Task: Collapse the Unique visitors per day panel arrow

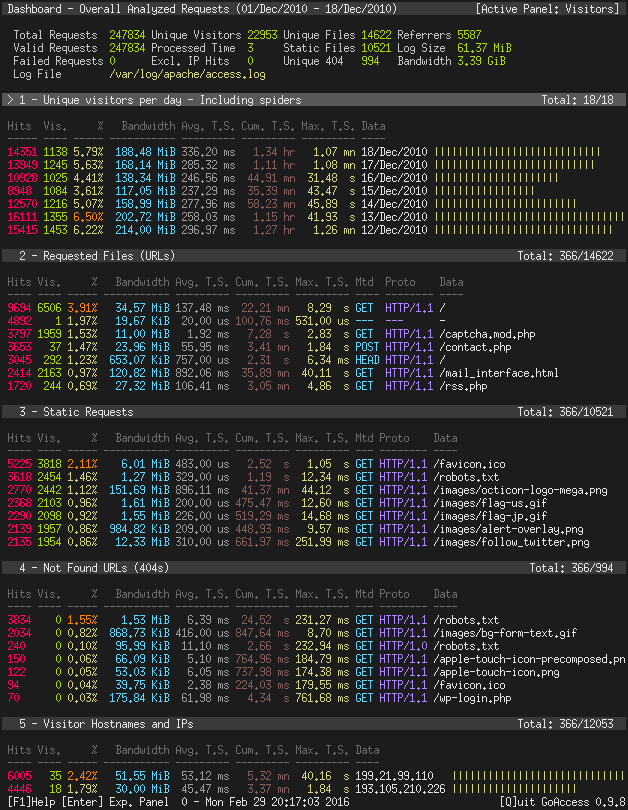Action: click(10, 100)
